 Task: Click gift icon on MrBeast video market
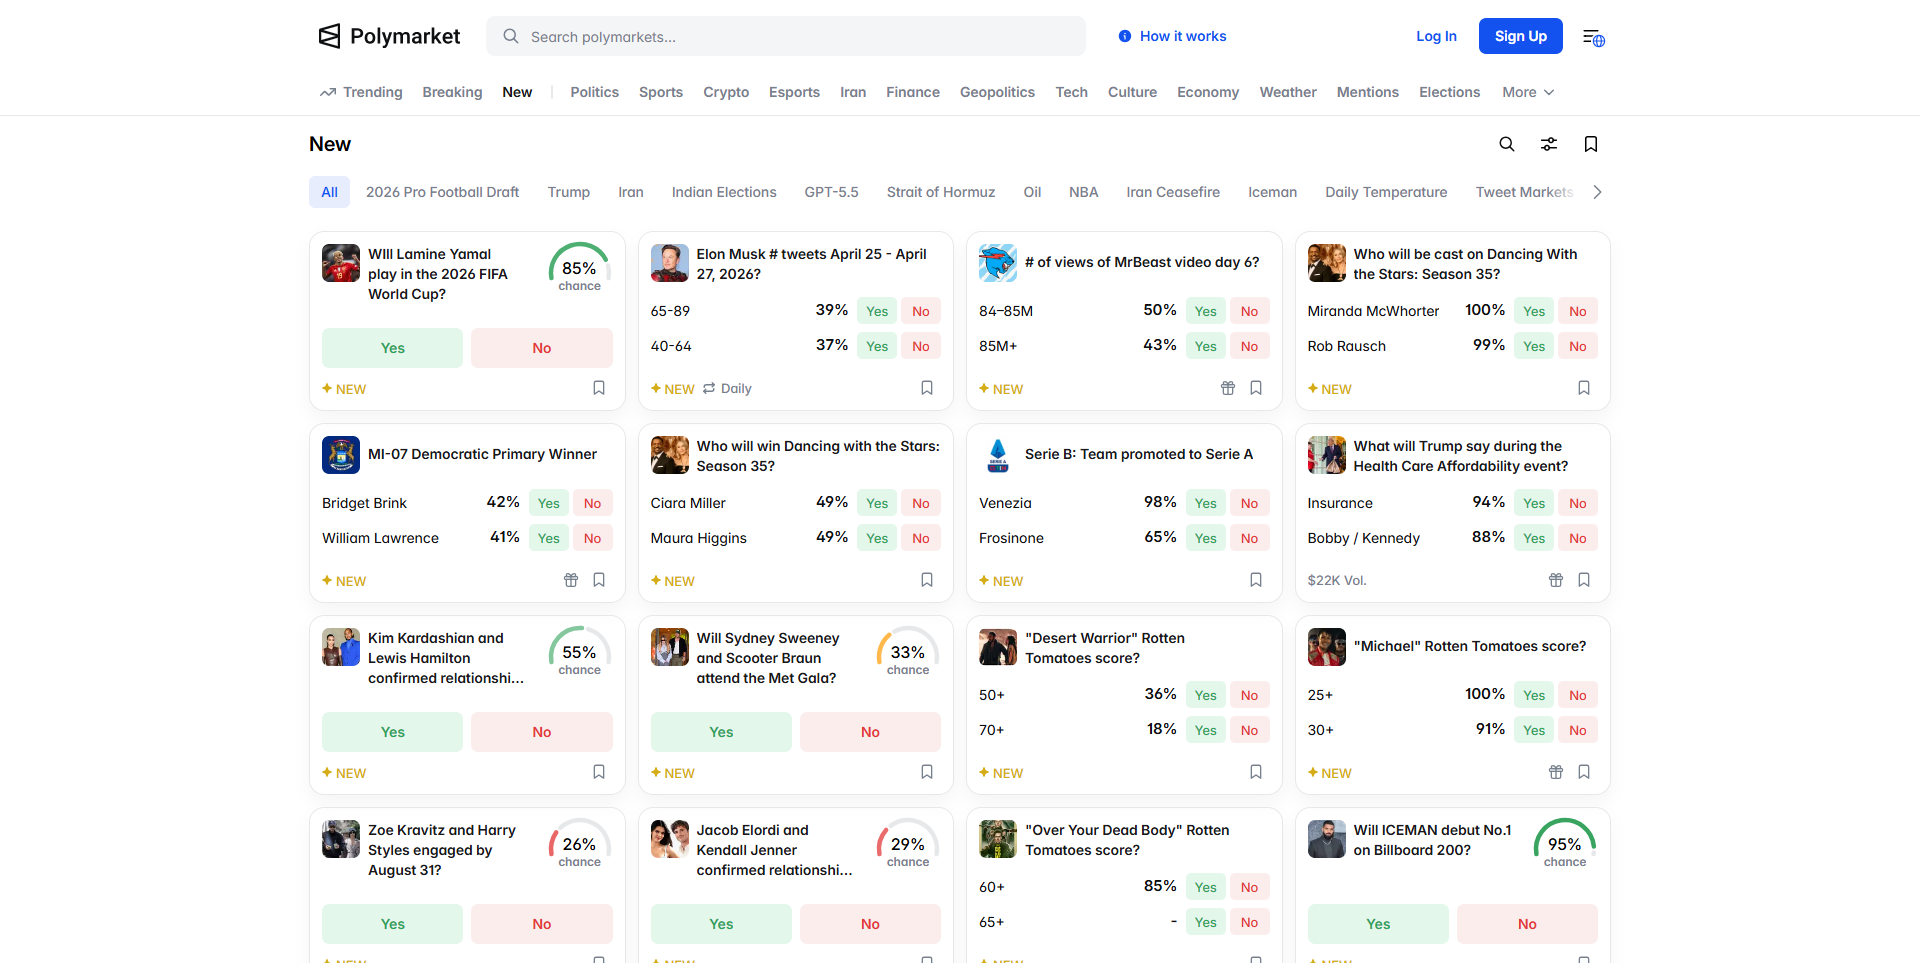coord(1227,388)
